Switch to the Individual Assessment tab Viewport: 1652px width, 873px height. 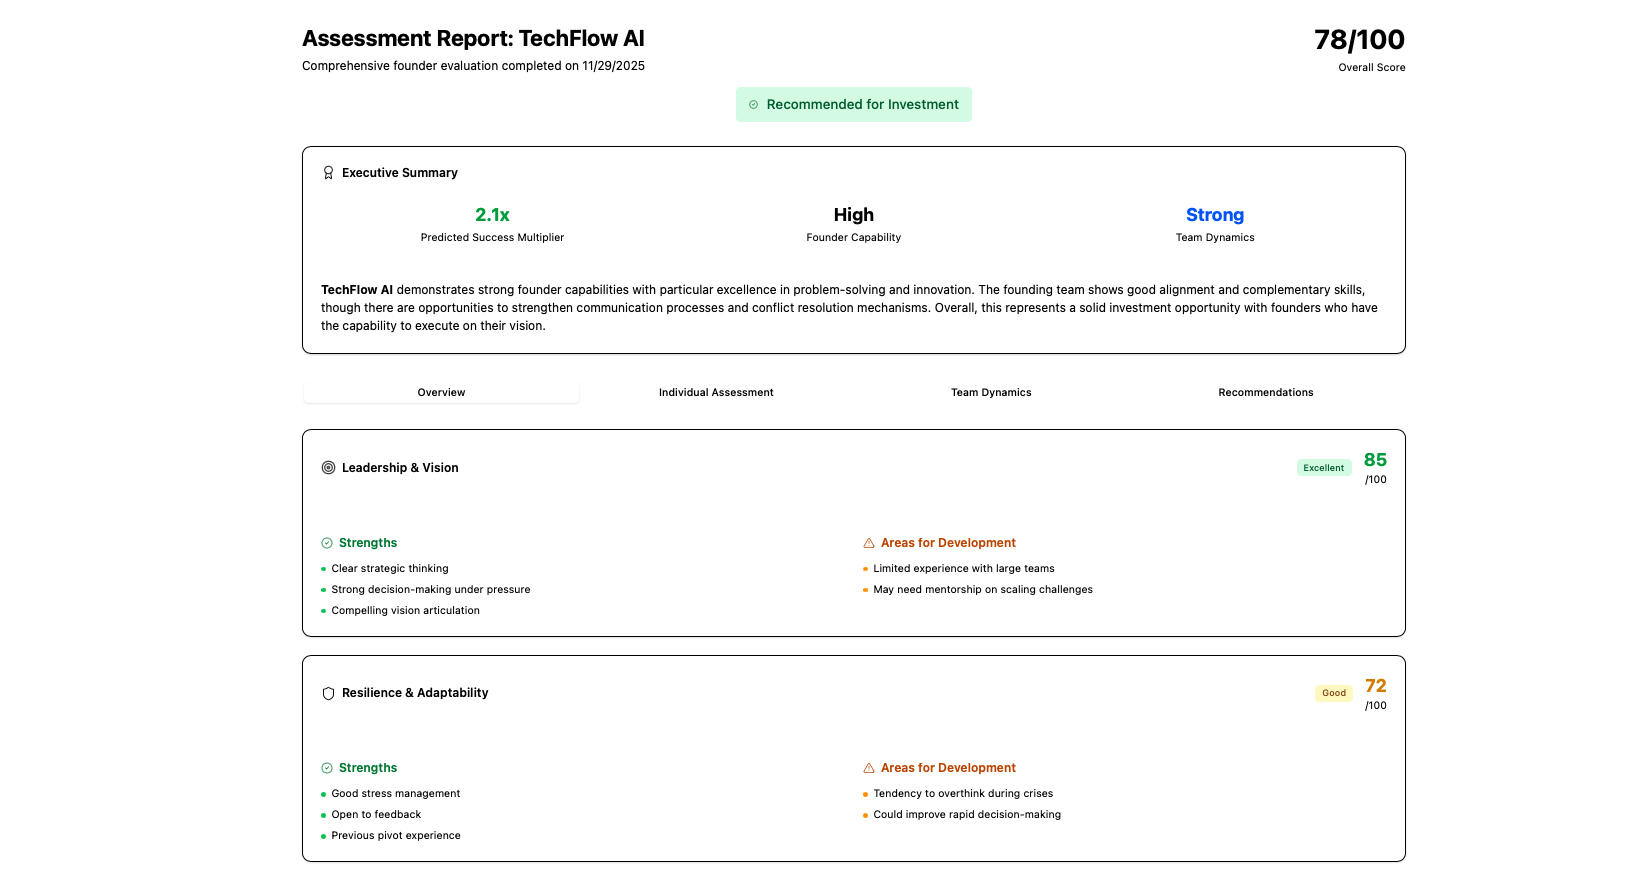pos(716,392)
